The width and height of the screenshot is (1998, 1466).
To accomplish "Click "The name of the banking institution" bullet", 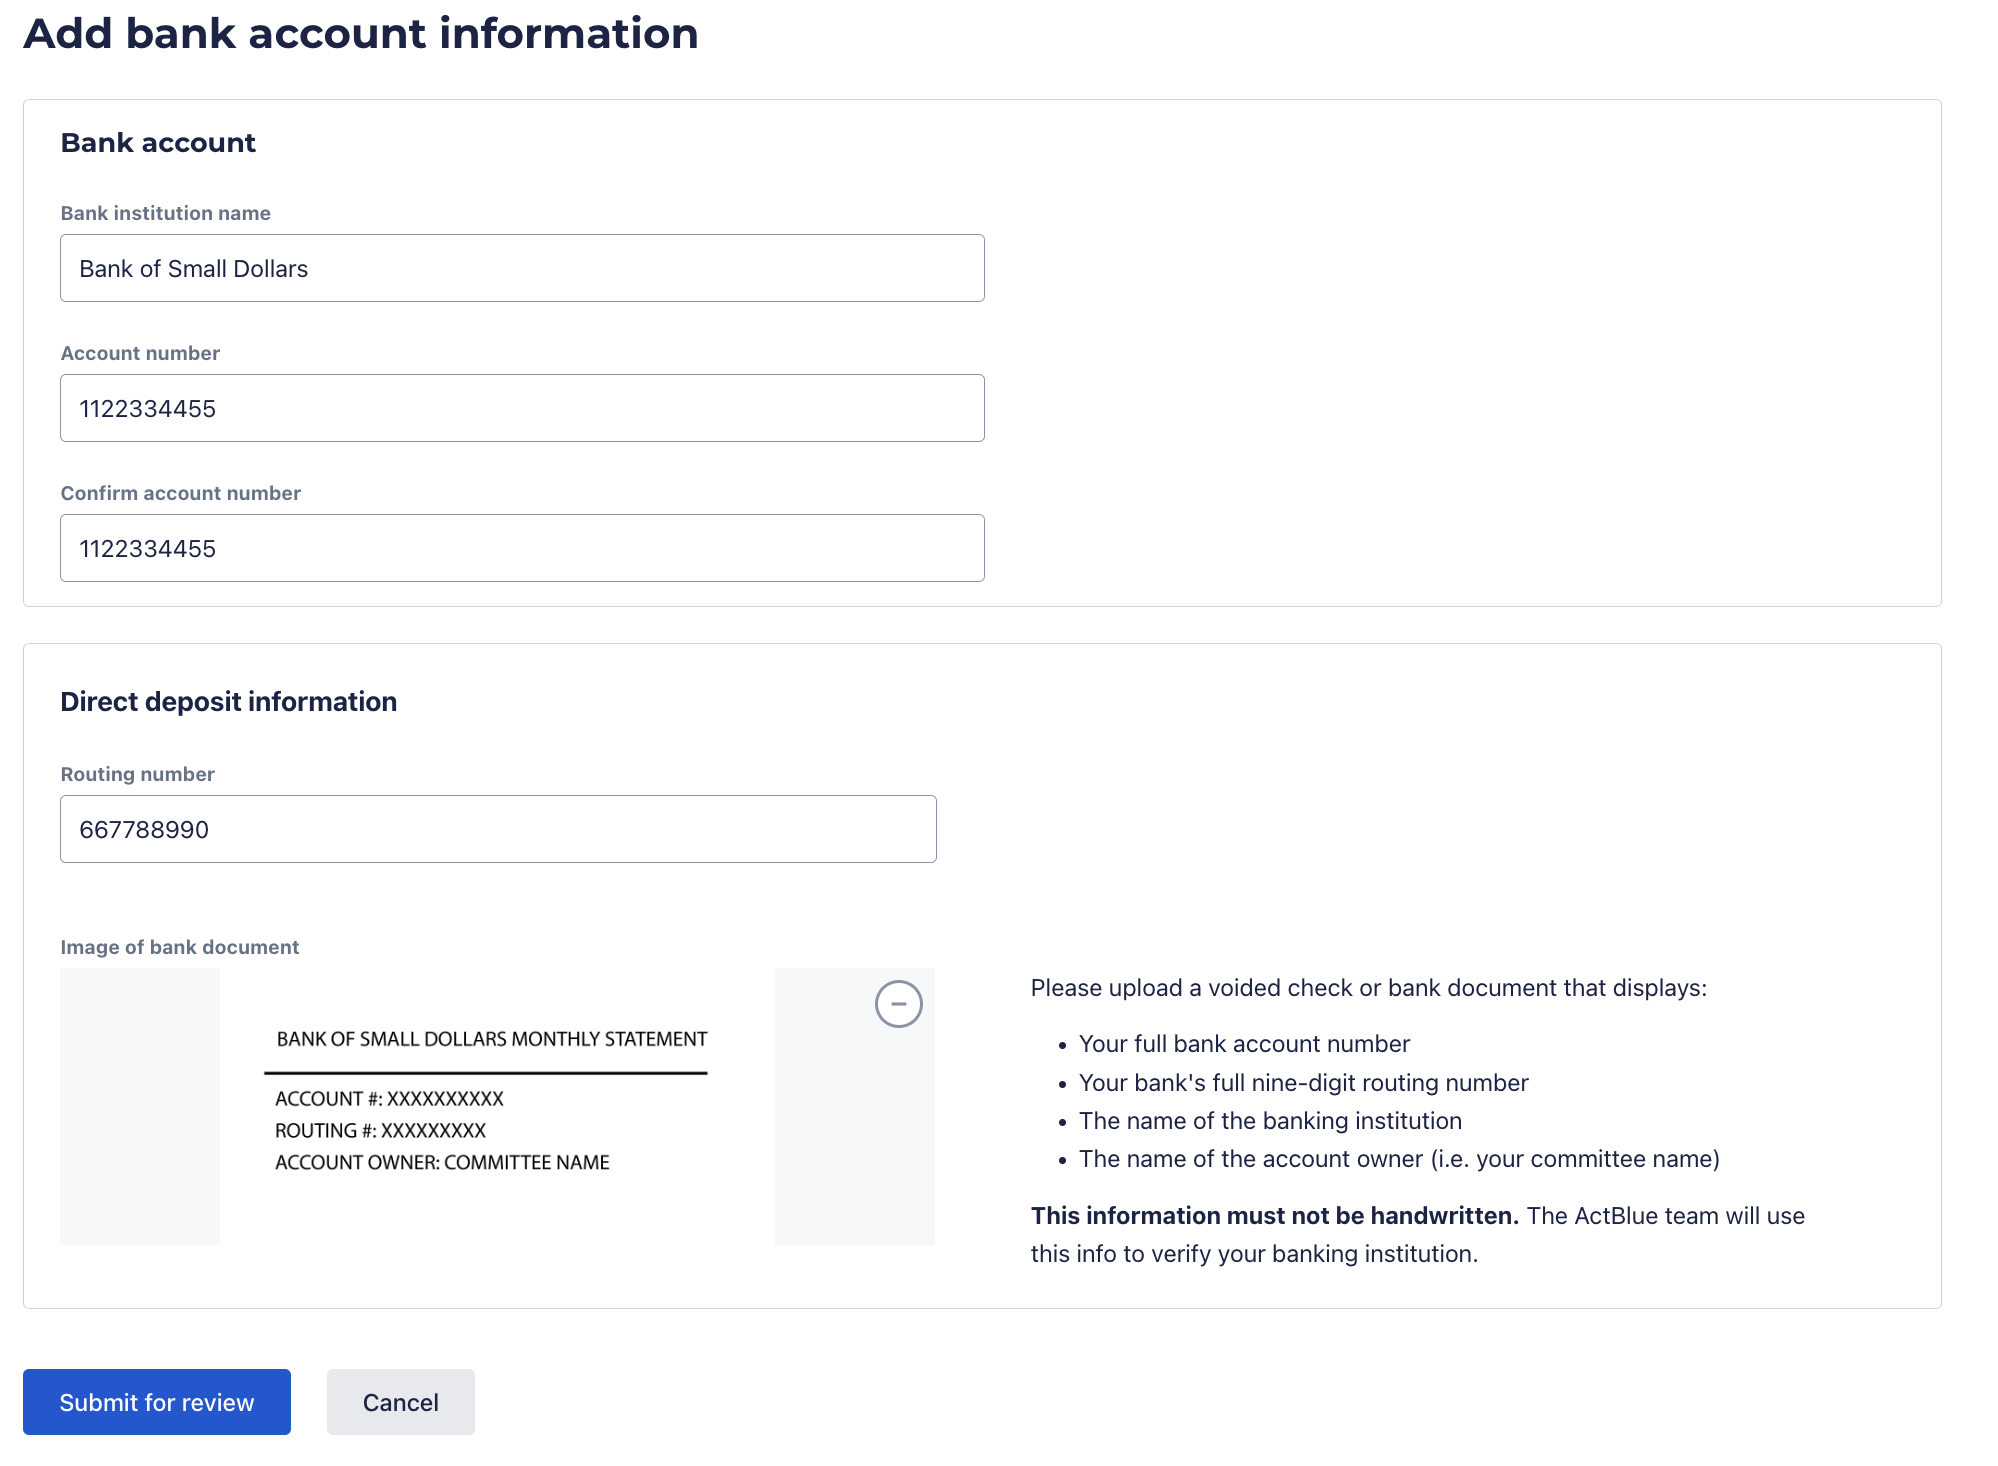I will (x=1270, y=1121).
